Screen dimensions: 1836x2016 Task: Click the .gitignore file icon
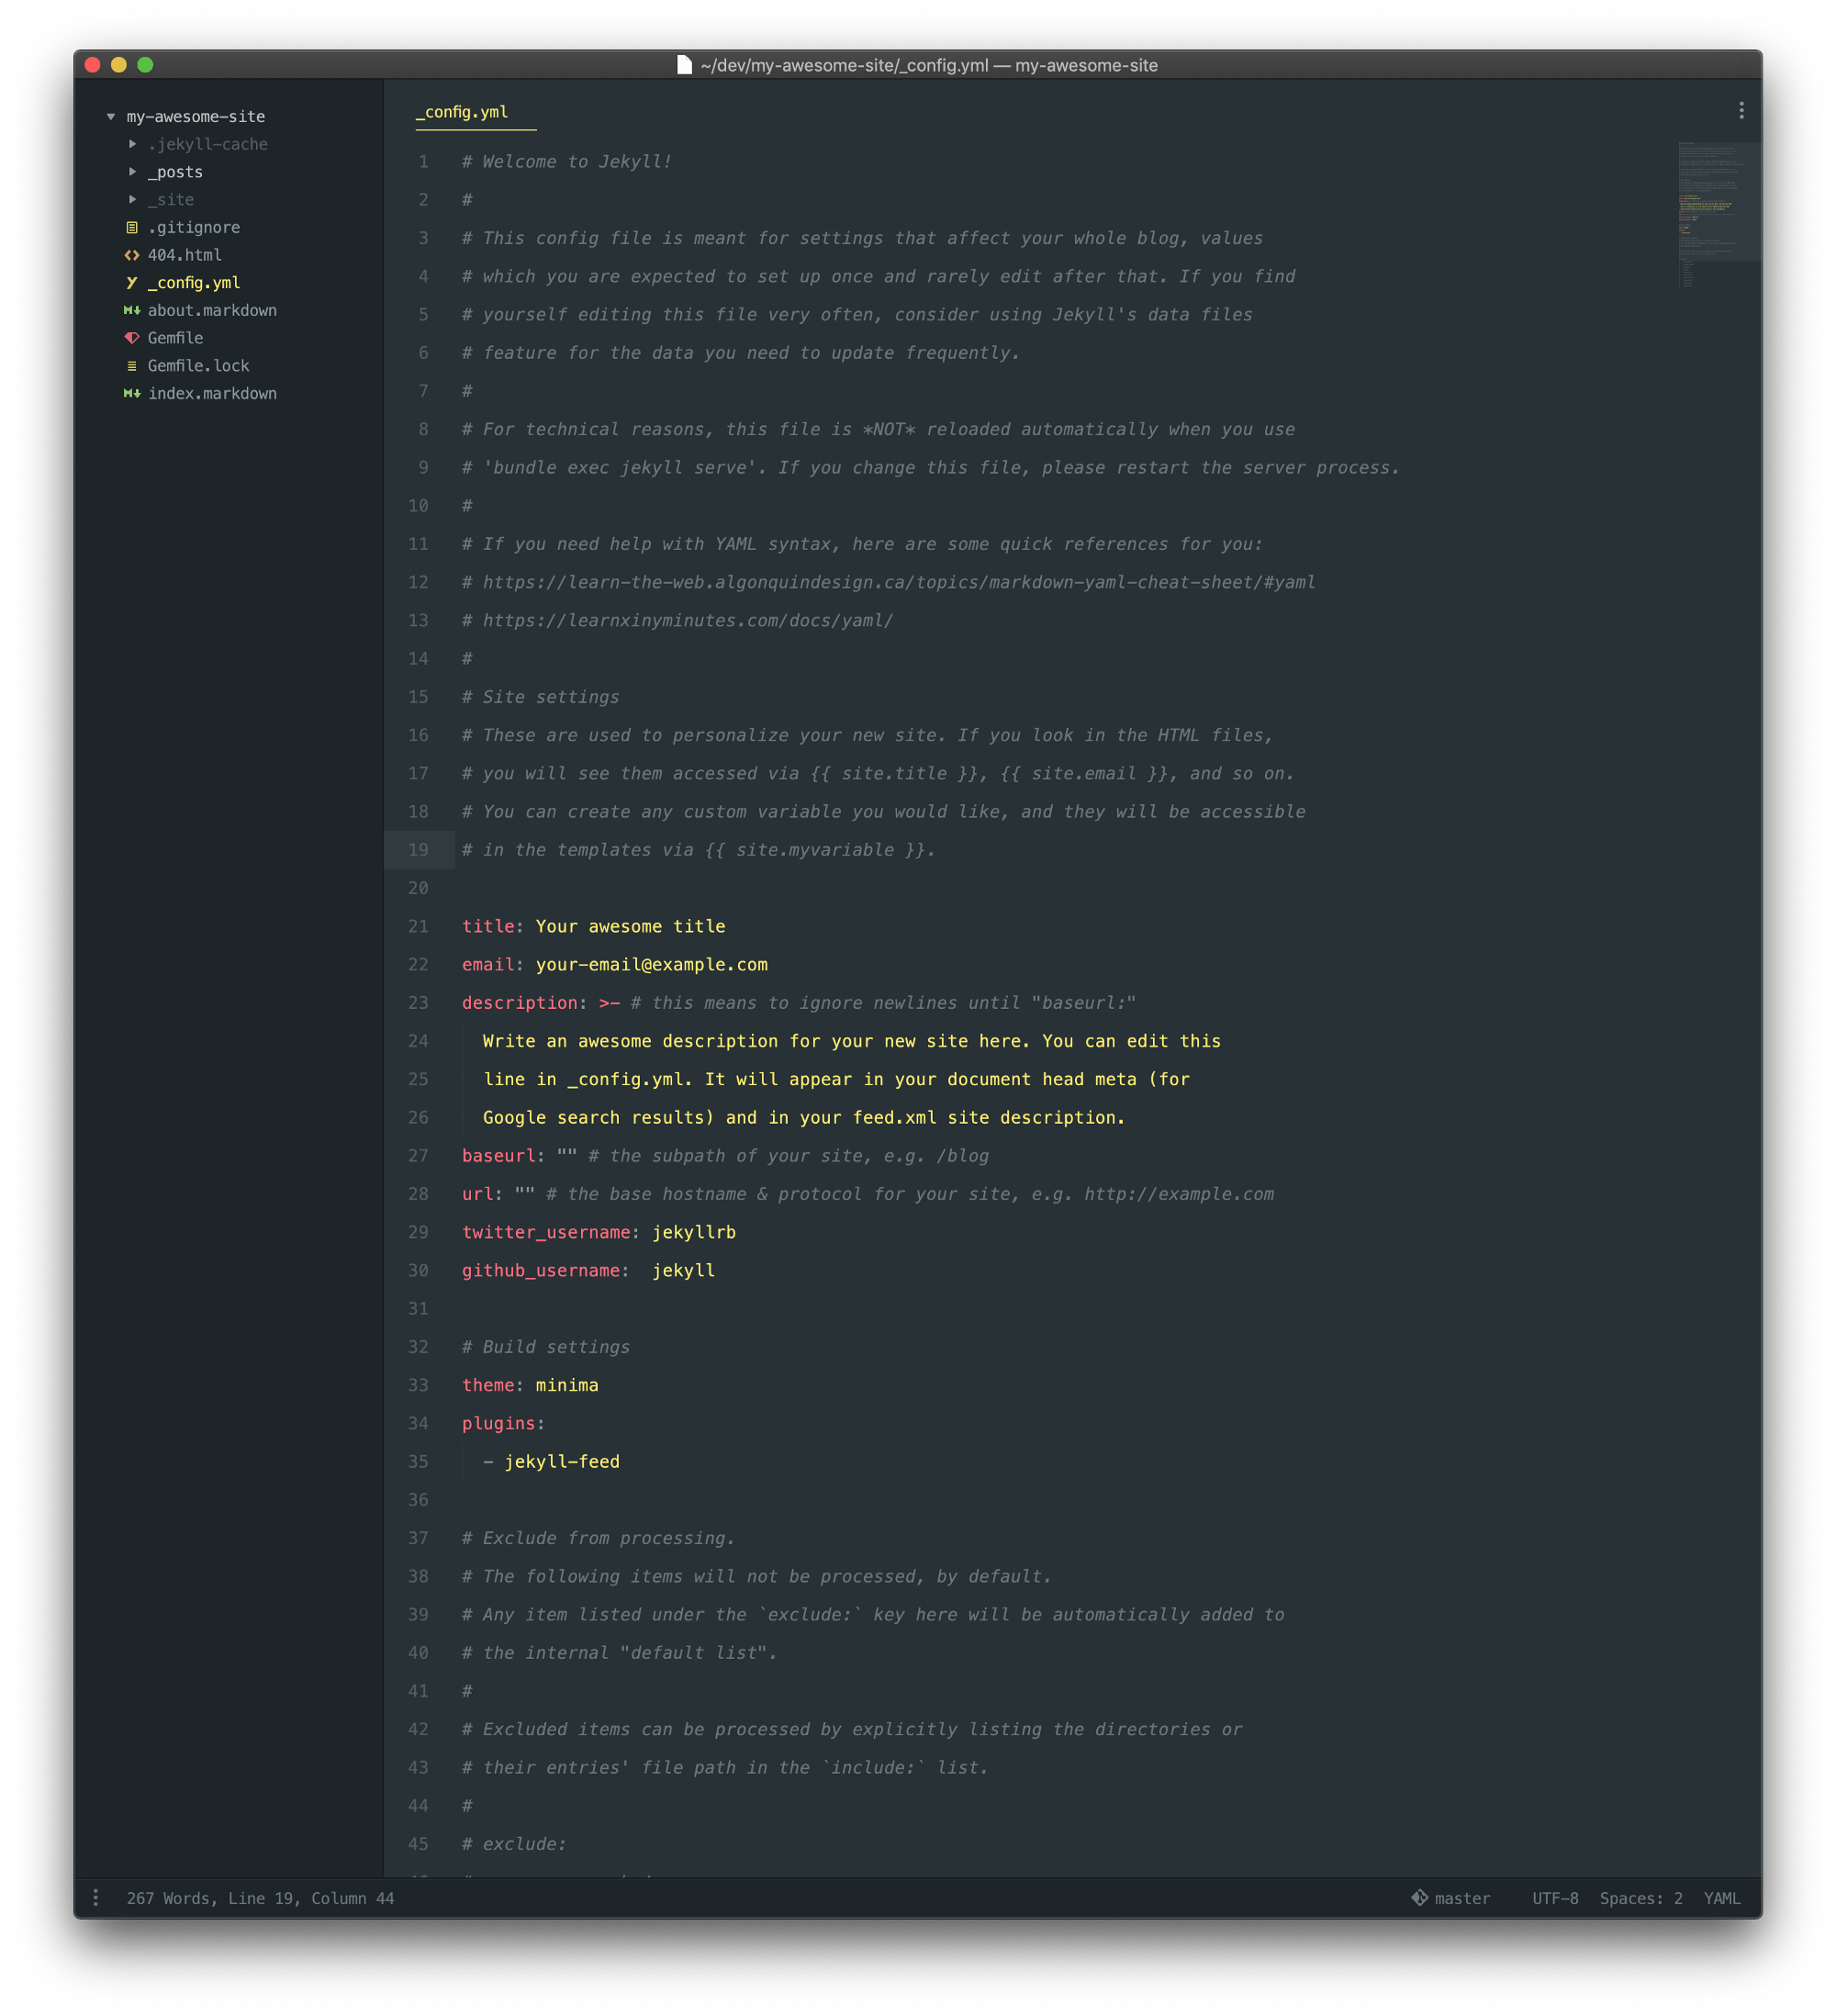coord(132,227)
